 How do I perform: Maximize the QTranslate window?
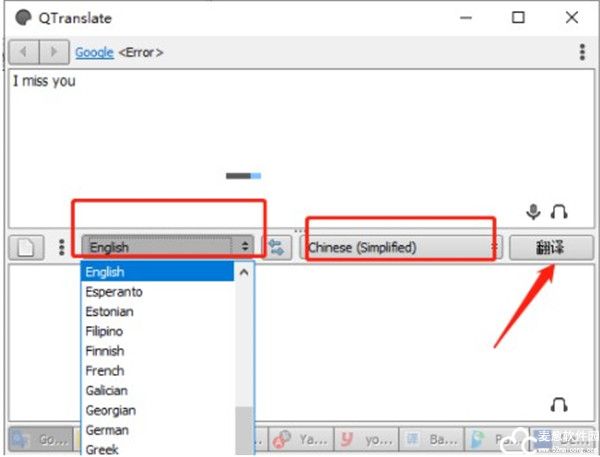pyautogui.click(x=518, y=18)
